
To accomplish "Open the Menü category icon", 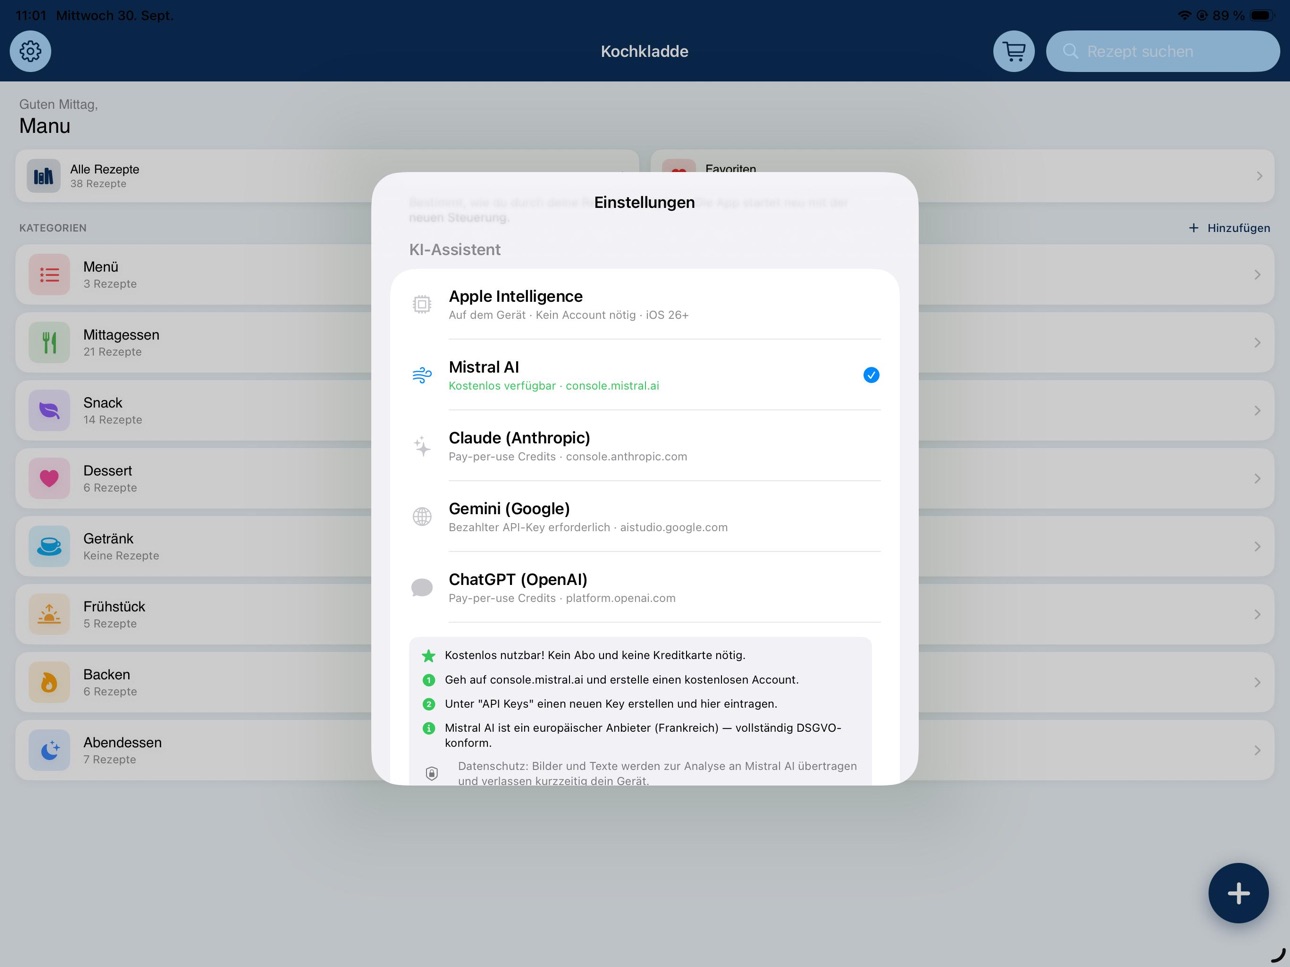I will click(49, 275).
